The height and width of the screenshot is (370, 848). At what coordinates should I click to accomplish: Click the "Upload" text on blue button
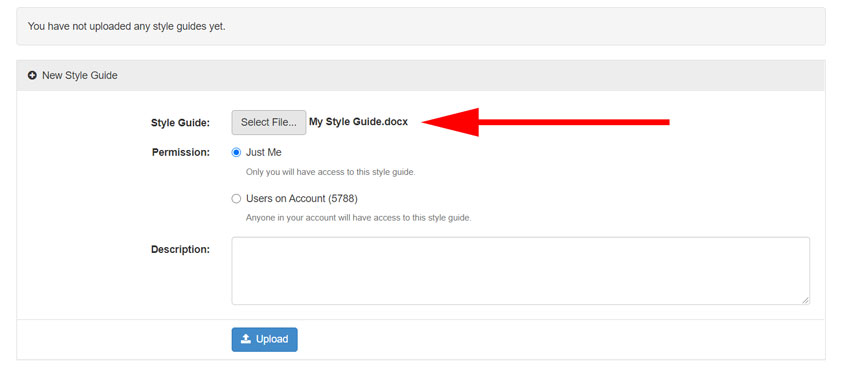click(272, 339)
